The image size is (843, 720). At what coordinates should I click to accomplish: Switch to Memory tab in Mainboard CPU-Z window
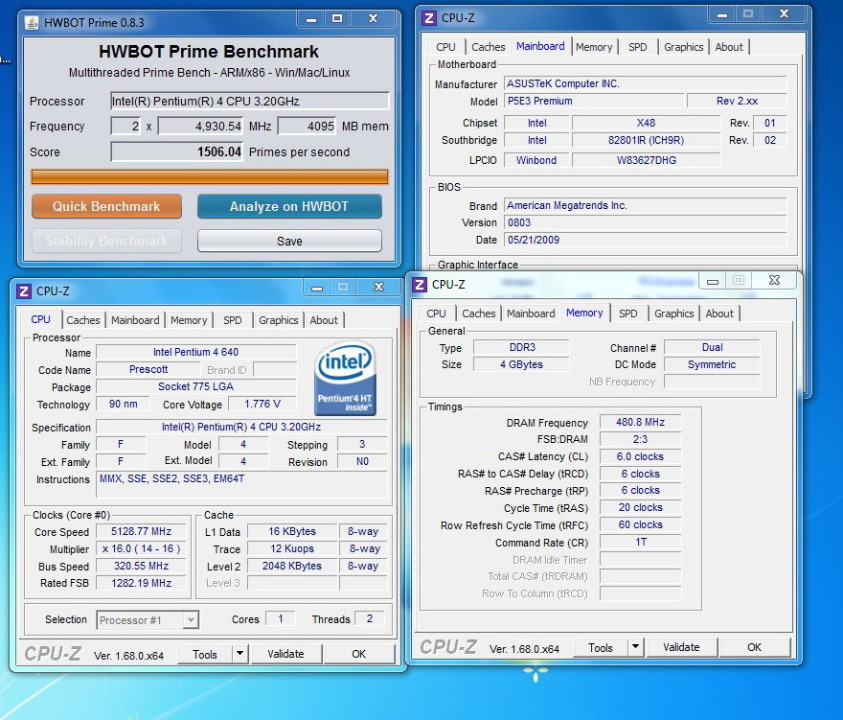pos(594,47)
